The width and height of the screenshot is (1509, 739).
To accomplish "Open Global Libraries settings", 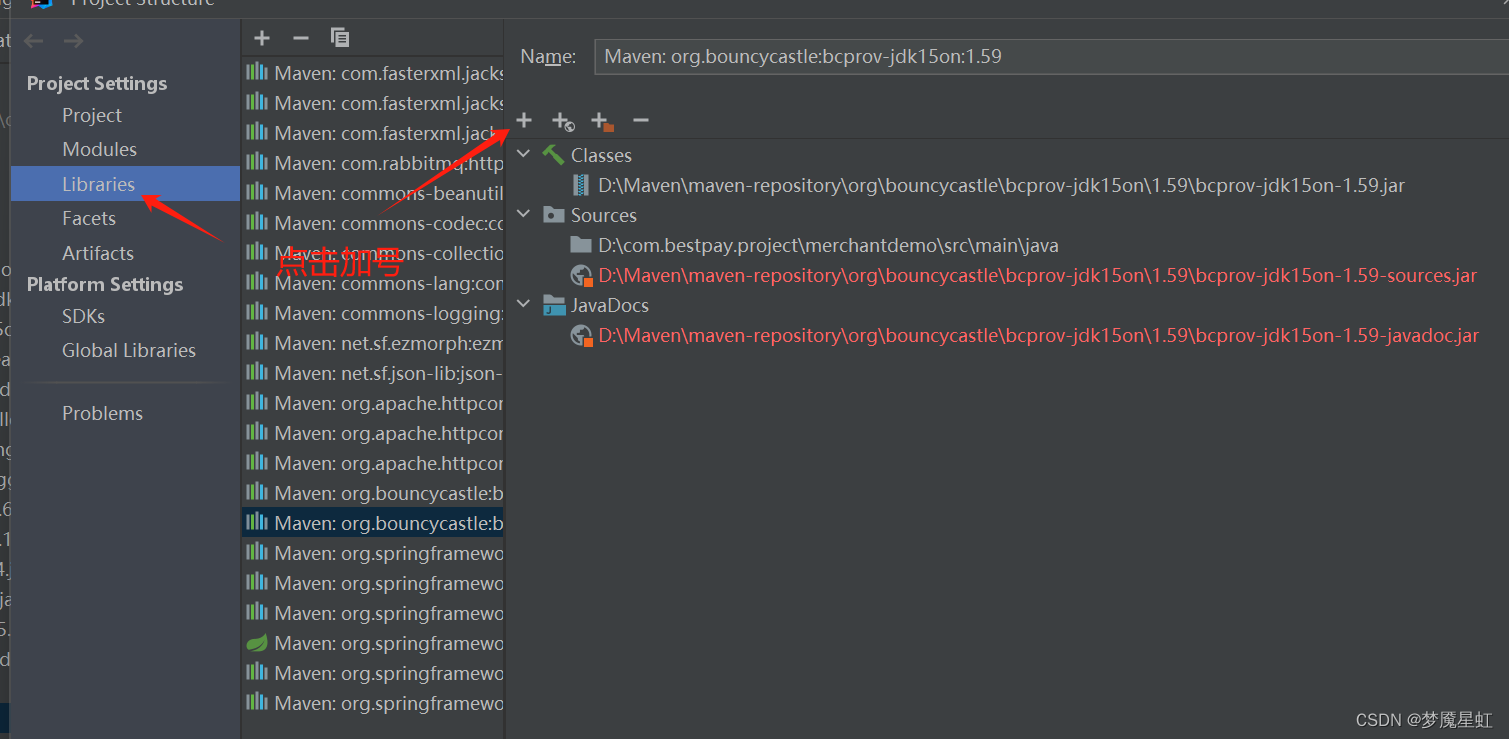I will coord(129,350).
